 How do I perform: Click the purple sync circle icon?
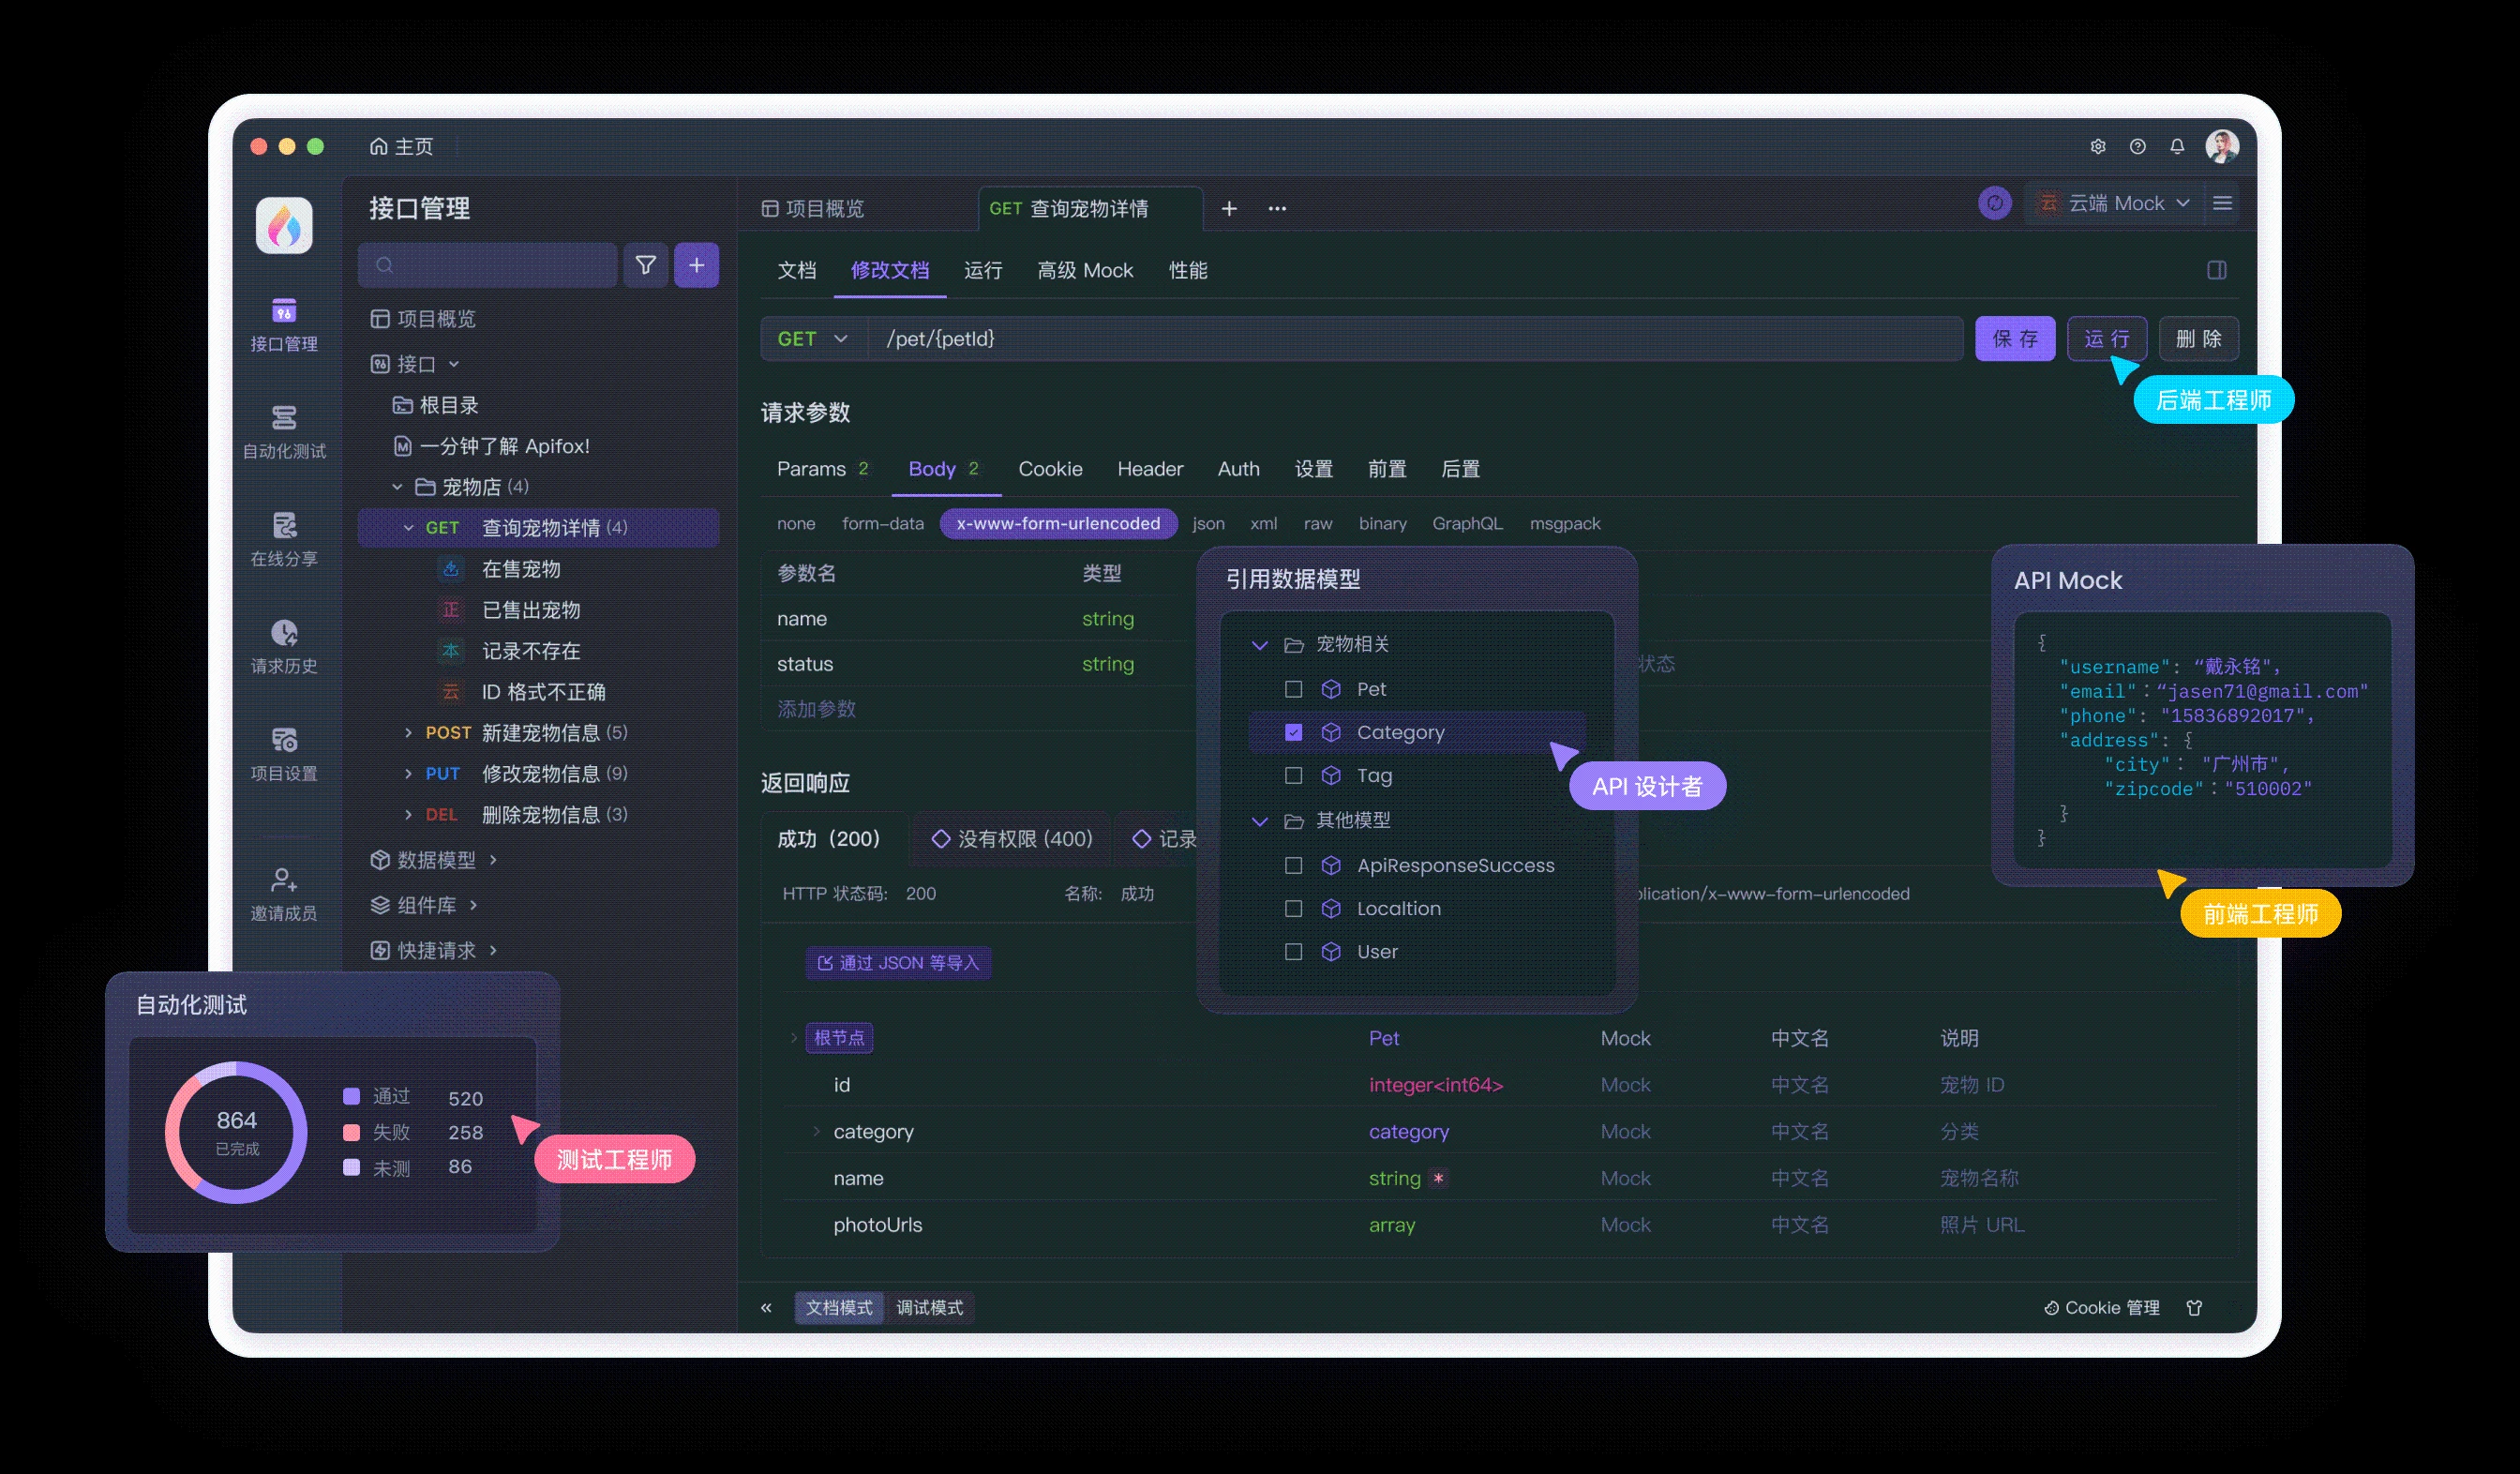pos(1995,203)
